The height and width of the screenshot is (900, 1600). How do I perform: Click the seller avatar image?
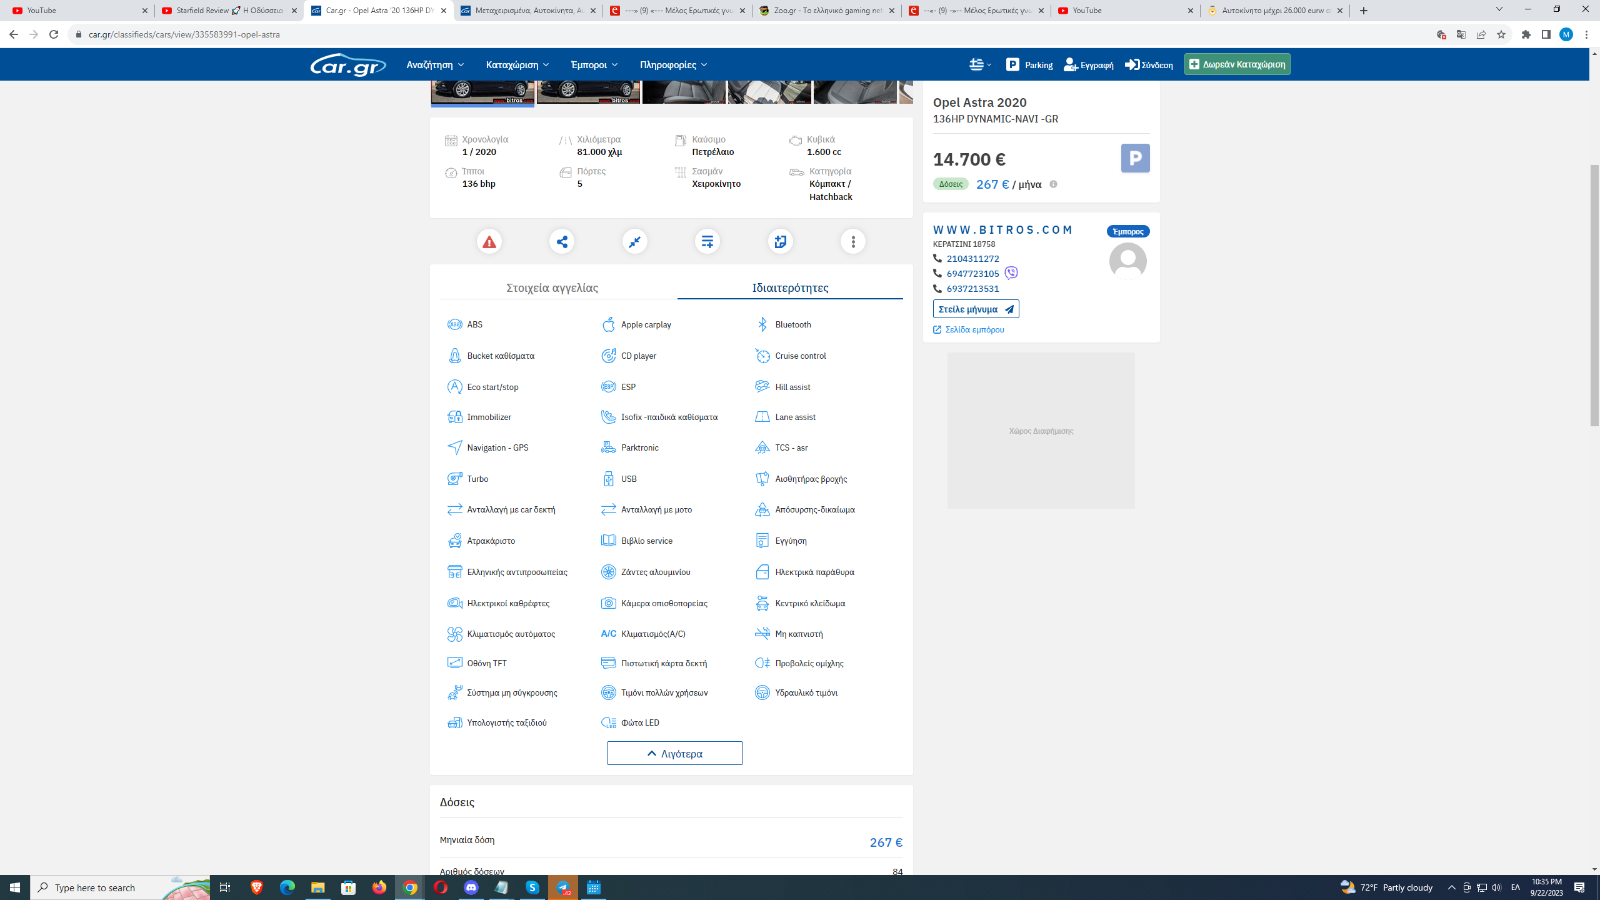click(1128, 261)
